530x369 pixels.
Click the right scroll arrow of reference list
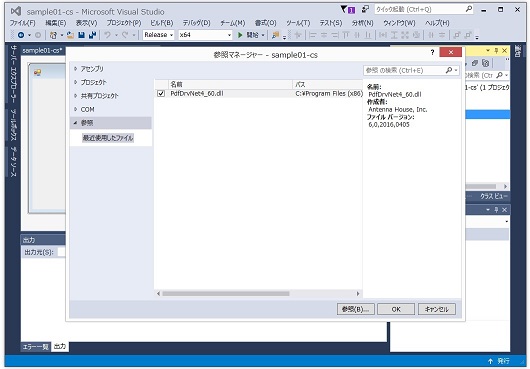[358, 294]
